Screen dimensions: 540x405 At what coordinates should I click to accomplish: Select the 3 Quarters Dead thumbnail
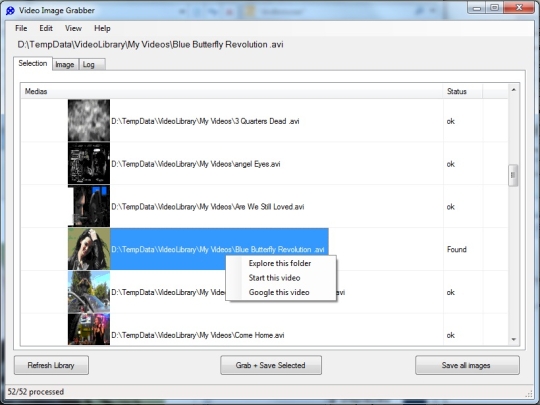(89, 120)
